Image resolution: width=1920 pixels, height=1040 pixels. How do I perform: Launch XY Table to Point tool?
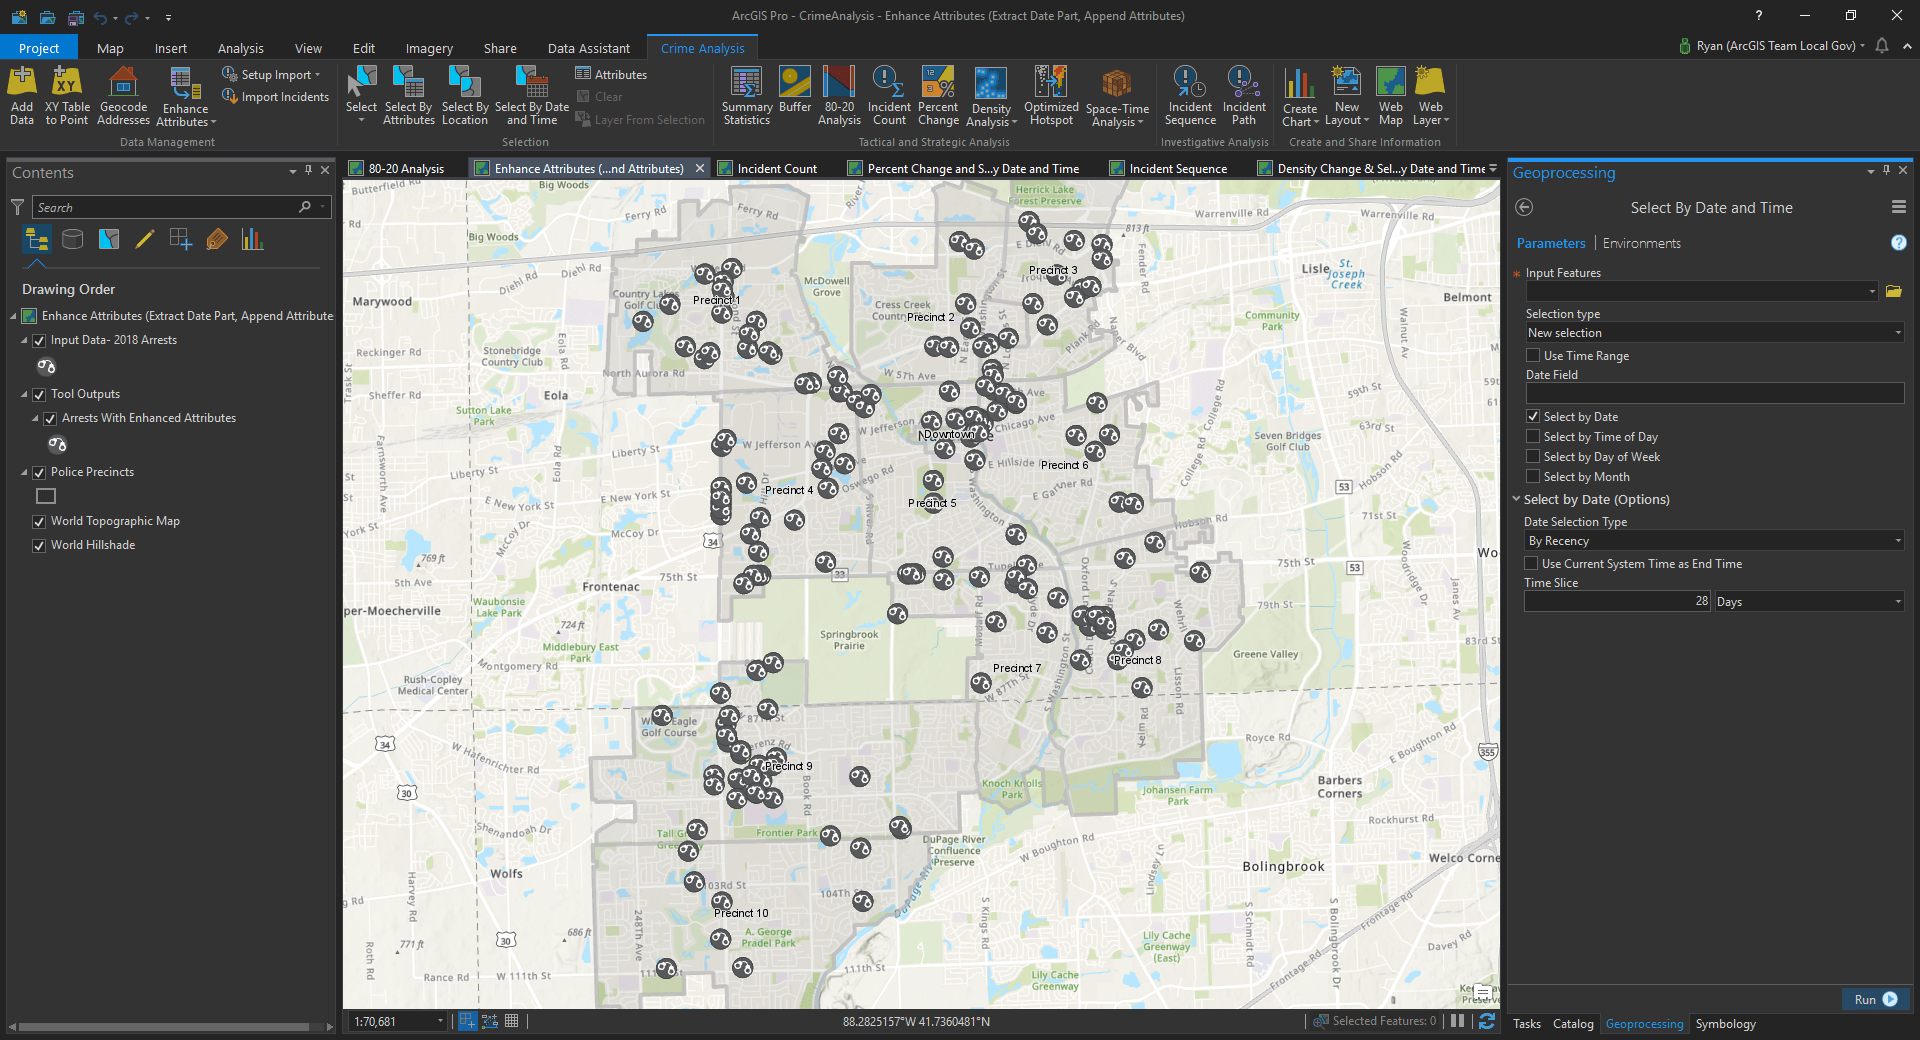[x=67, y=96]
